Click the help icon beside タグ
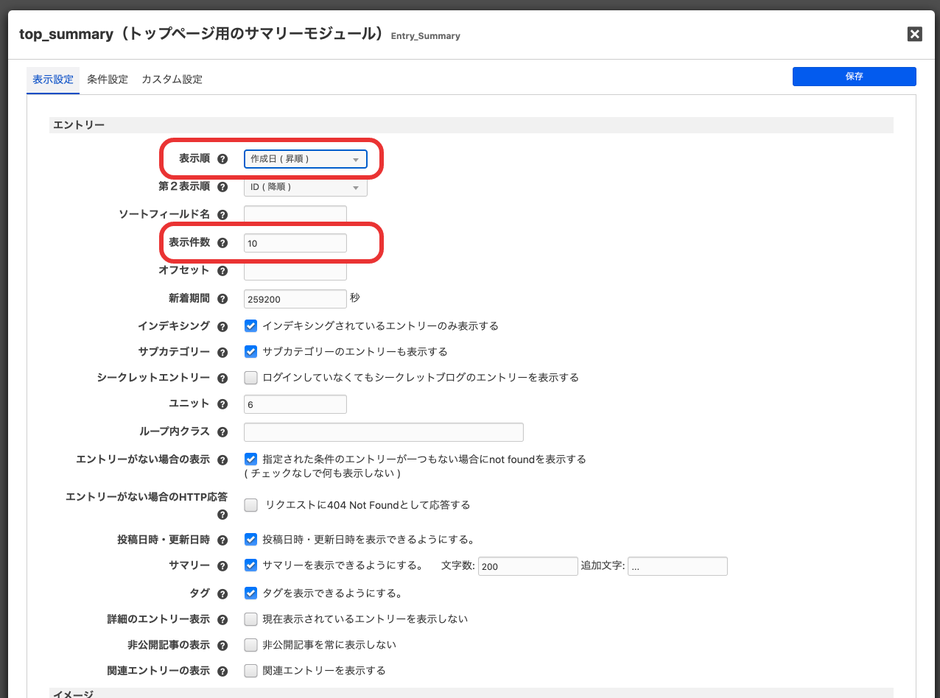 (x=223, y=592)
